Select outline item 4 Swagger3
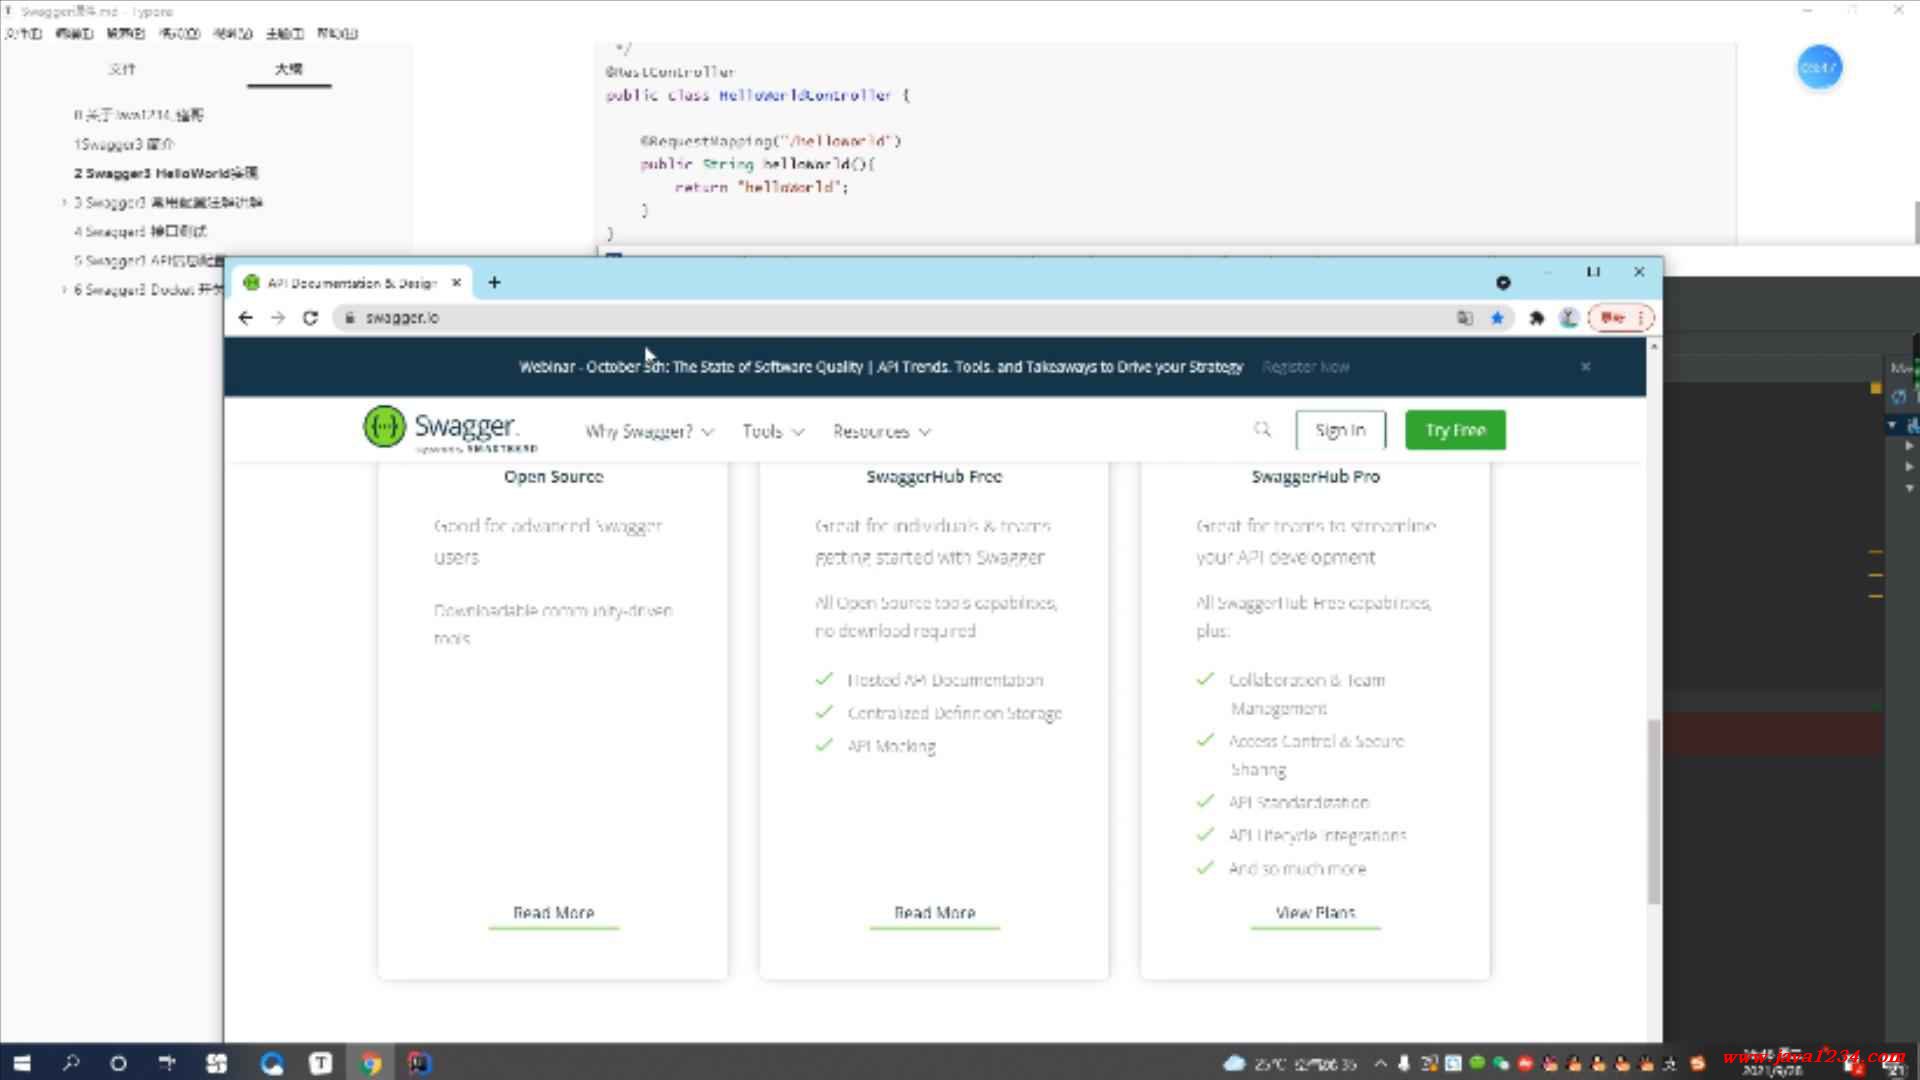1920x1080 pixels. [x=140, y=231]
